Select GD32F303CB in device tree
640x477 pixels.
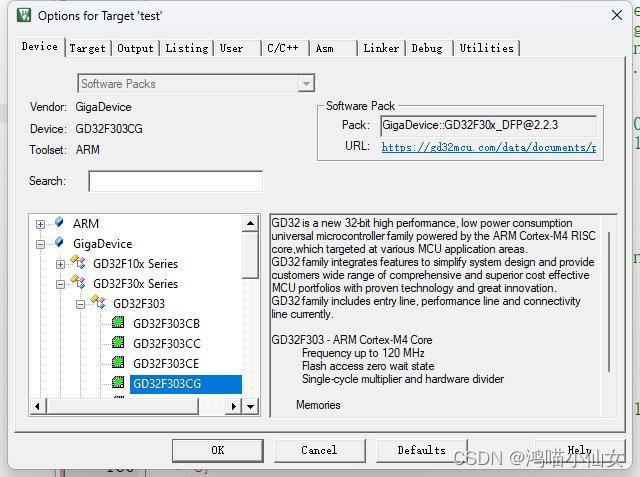point(167,324)
